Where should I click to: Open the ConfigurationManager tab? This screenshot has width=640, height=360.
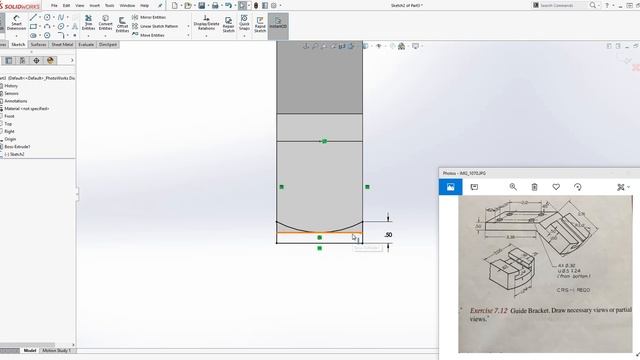22,60
